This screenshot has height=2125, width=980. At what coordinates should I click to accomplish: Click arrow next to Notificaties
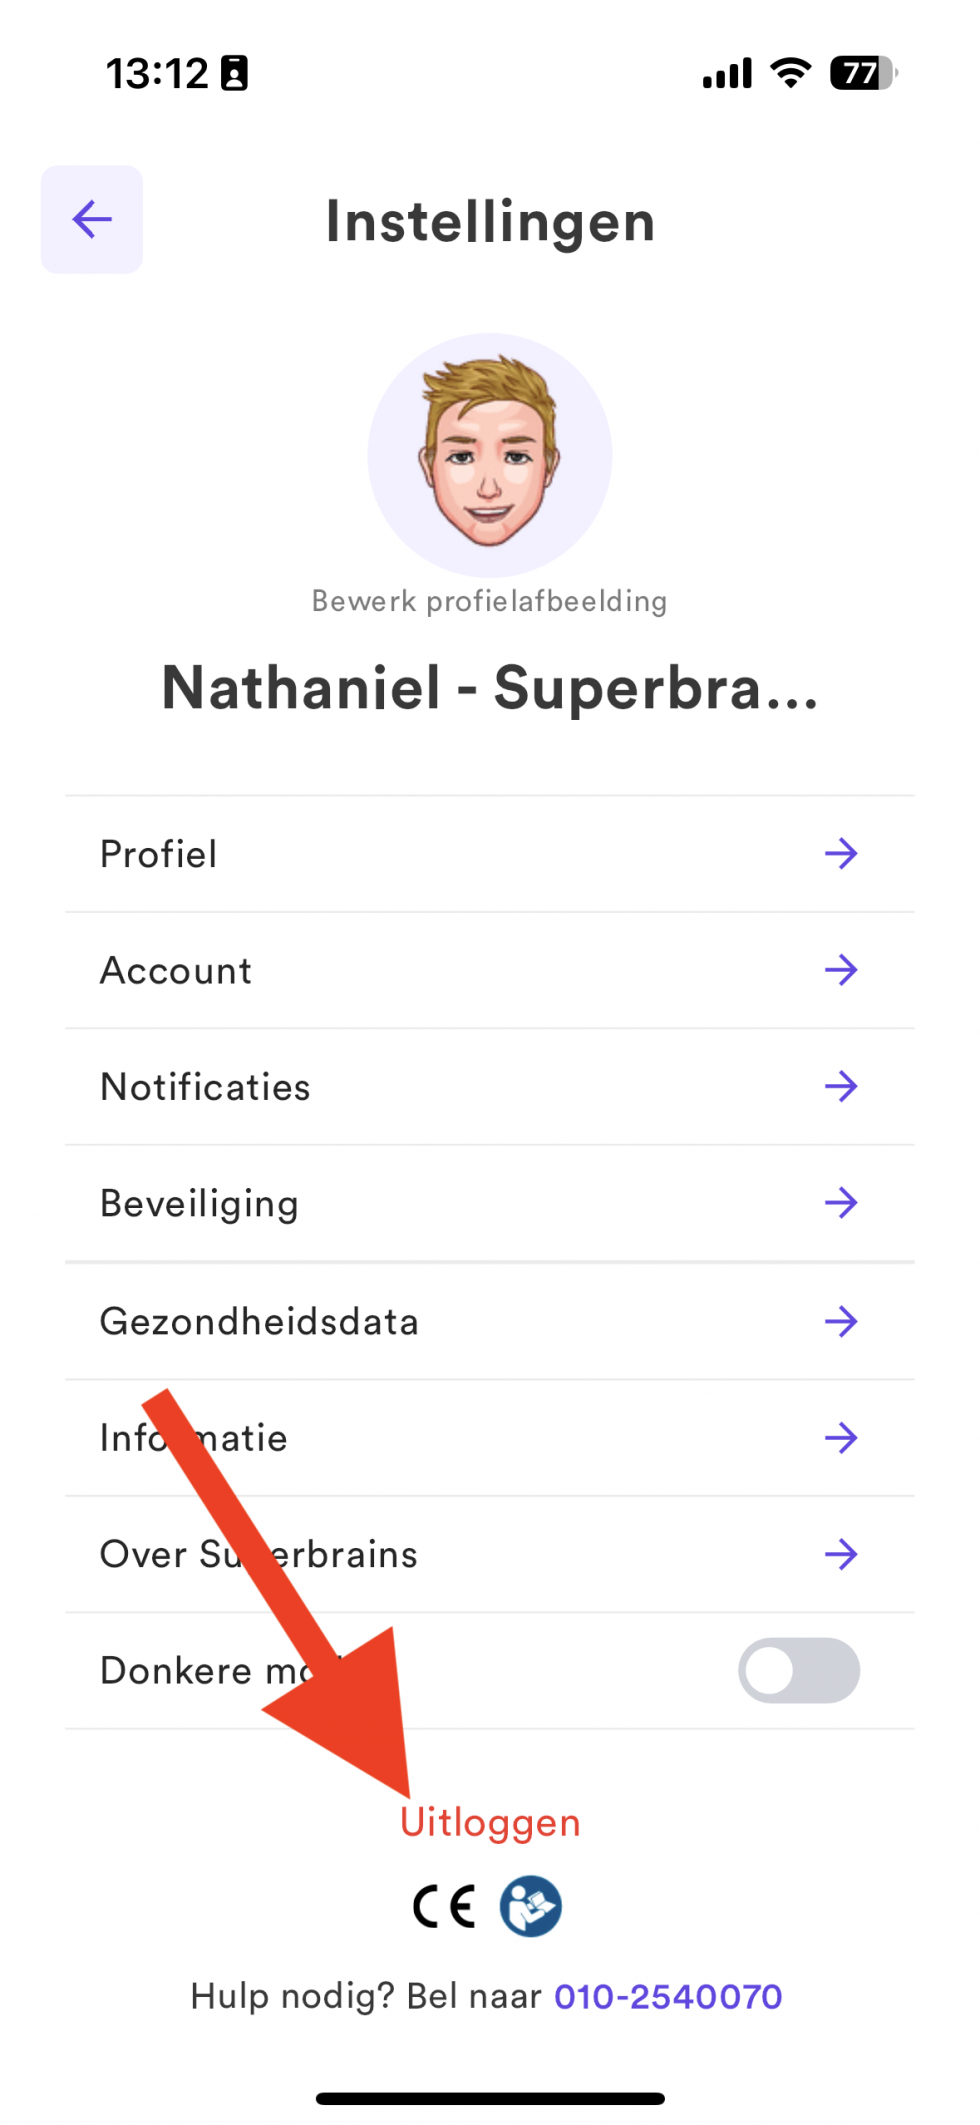click(841, 1086)
